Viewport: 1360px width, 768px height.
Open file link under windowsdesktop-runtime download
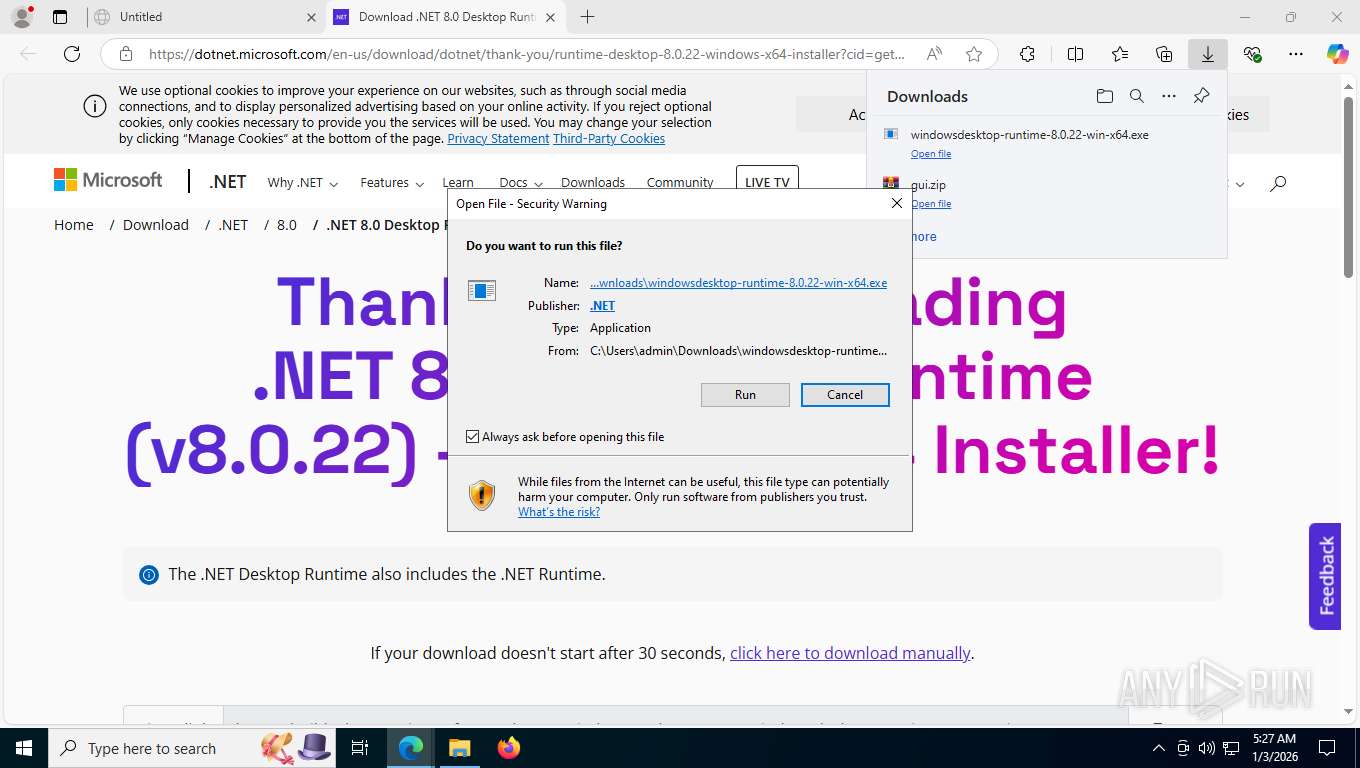(931, 154)
